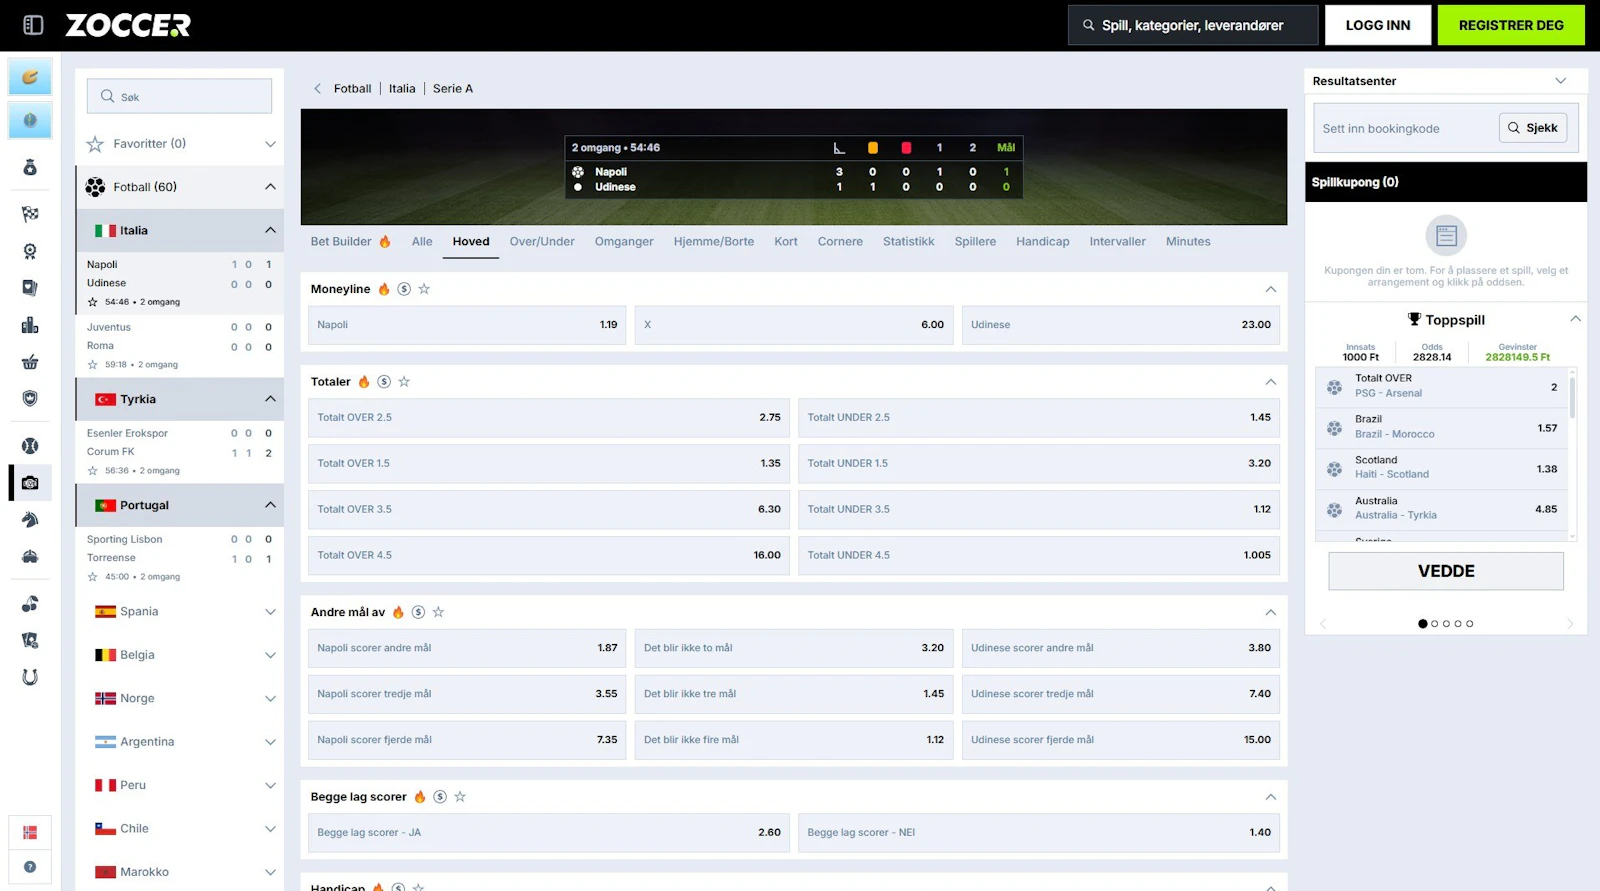Open the poker cards casino icon
Screen dimensions: 1600x891
[30, 640]
